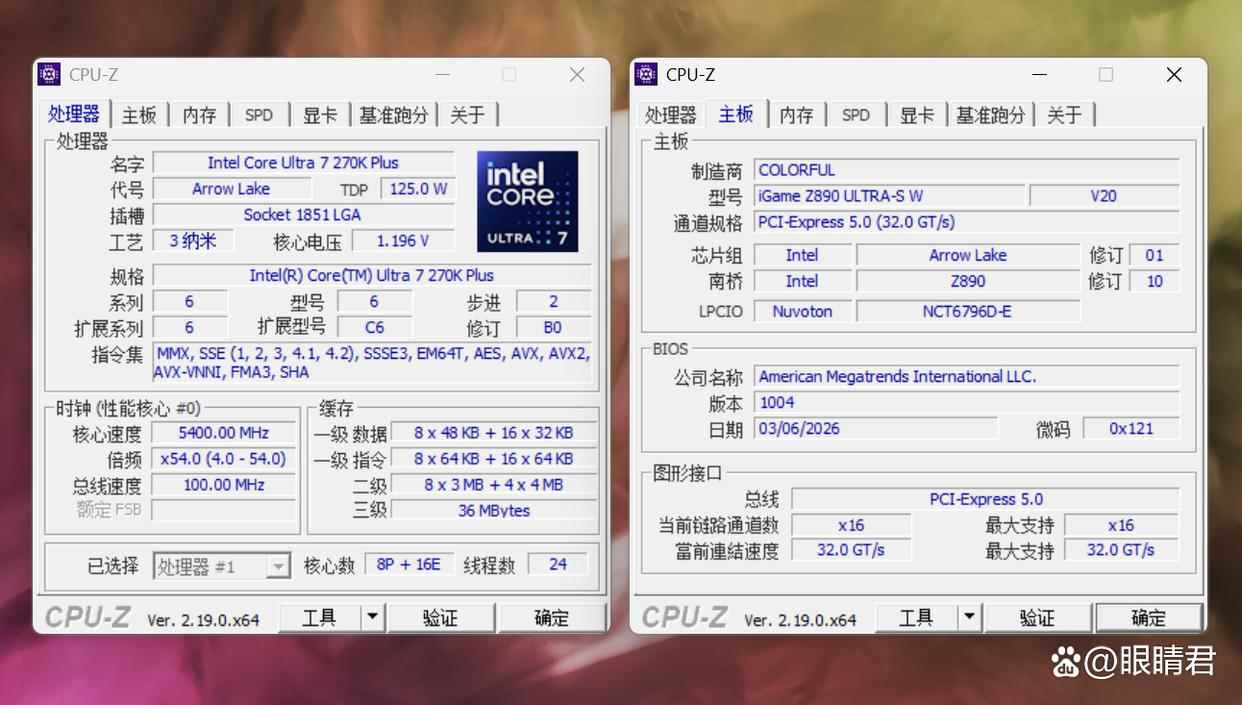Click the x54.0 (4.0 - 54.0) multiplier value
The image size is (1242, 705).
224,459
